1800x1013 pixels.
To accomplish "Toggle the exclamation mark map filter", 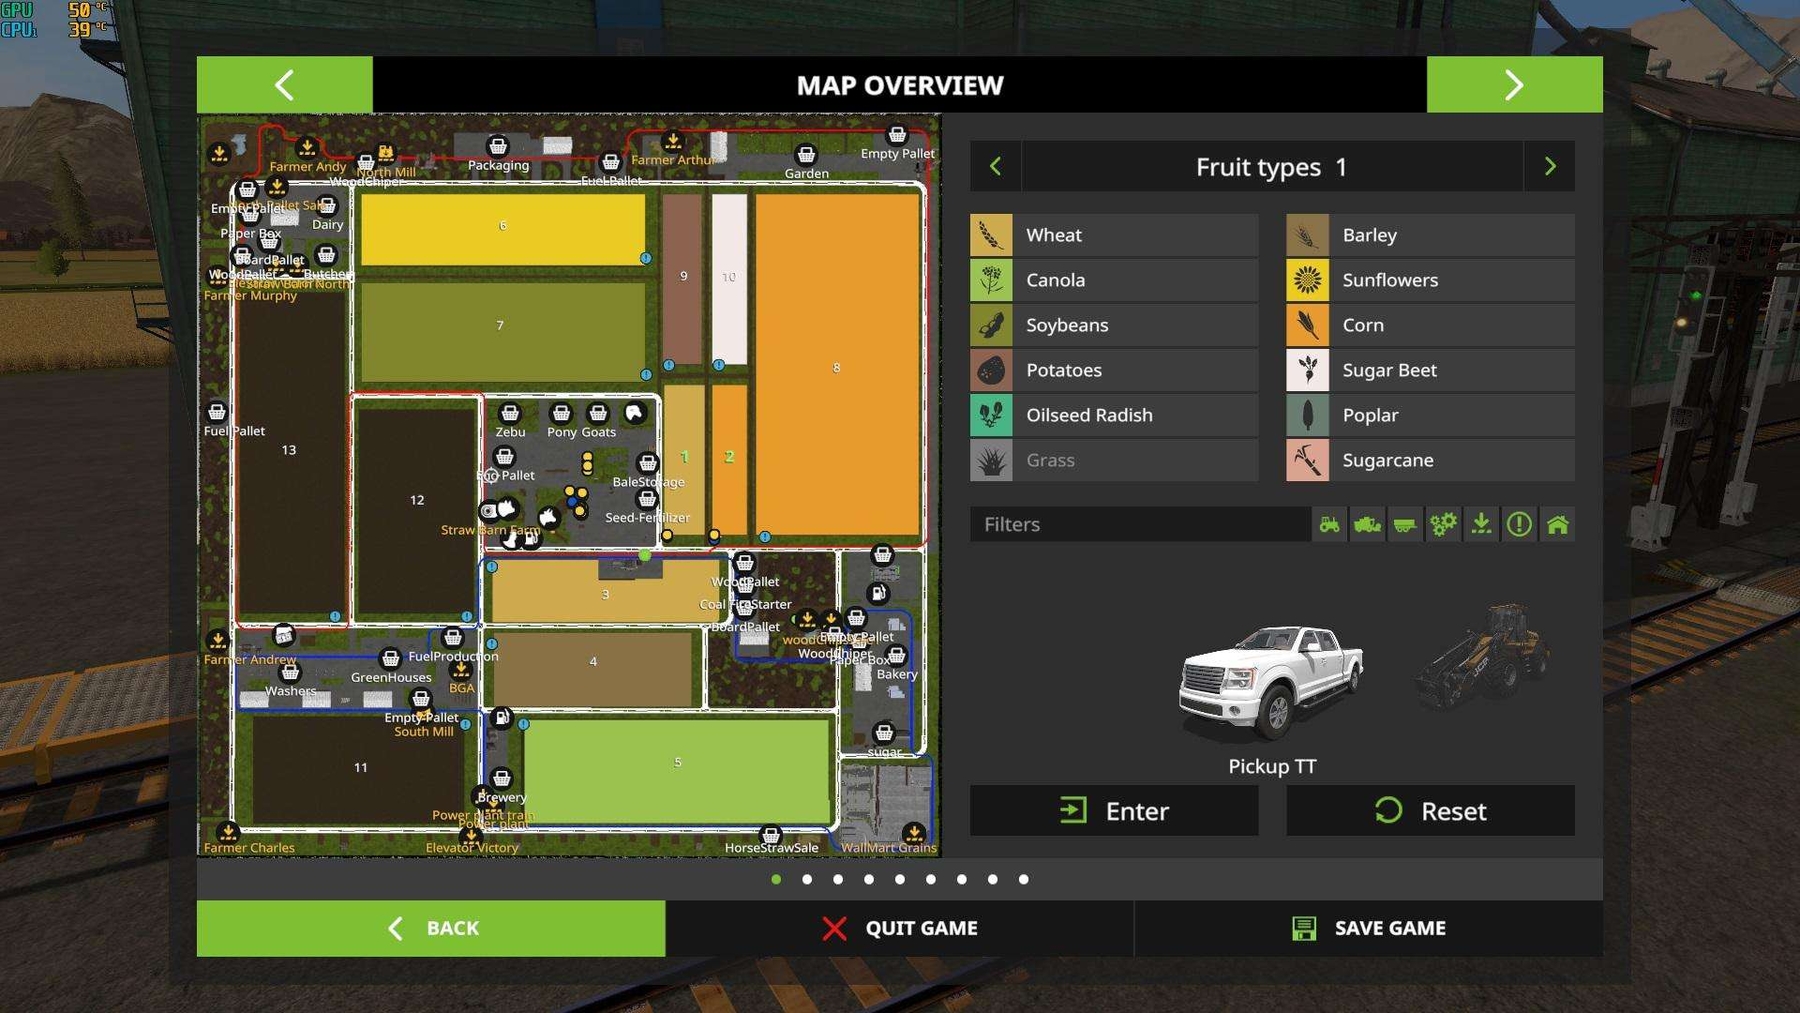I will [1519, 524].
